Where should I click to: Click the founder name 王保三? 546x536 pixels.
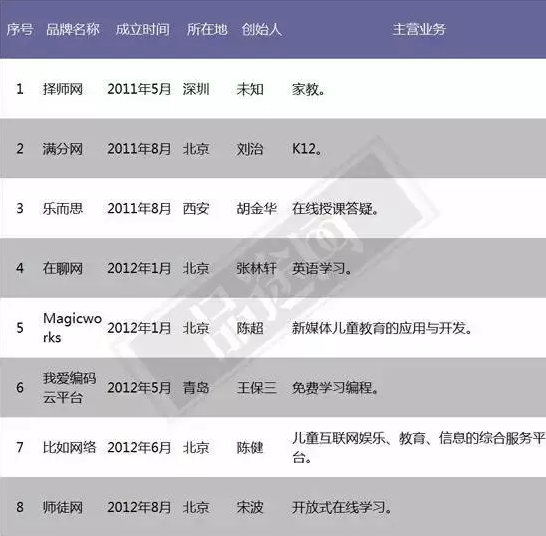click(257, 388)
